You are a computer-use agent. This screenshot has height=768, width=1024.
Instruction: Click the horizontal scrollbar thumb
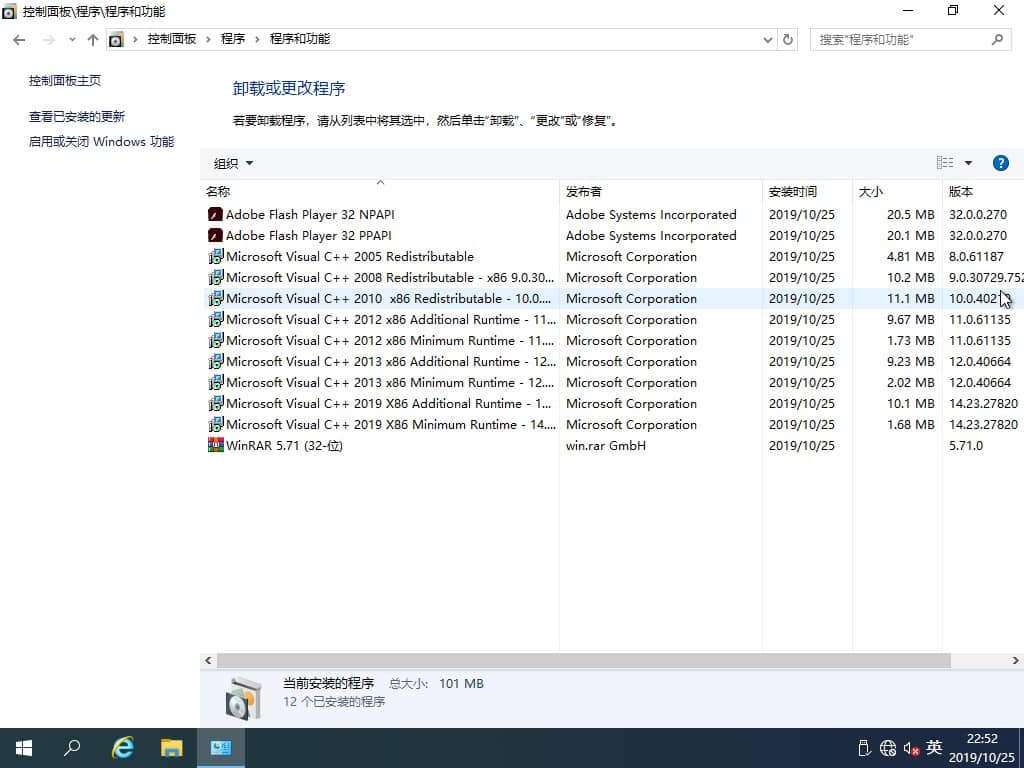coord(584,660)
